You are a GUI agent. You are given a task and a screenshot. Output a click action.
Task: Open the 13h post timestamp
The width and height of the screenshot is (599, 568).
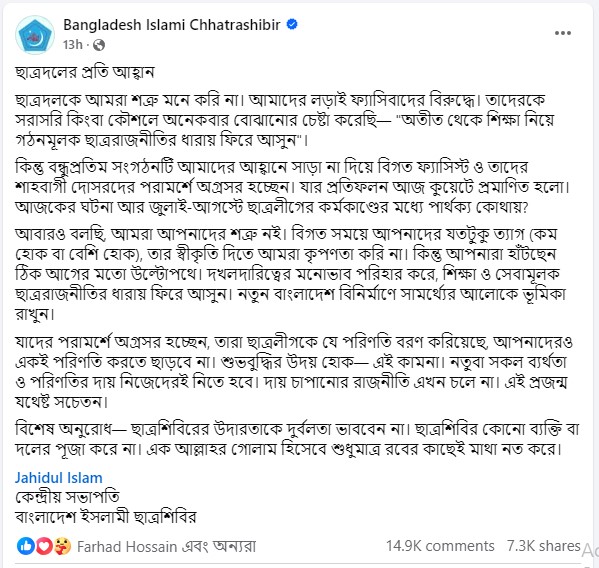tap(73, 45)
